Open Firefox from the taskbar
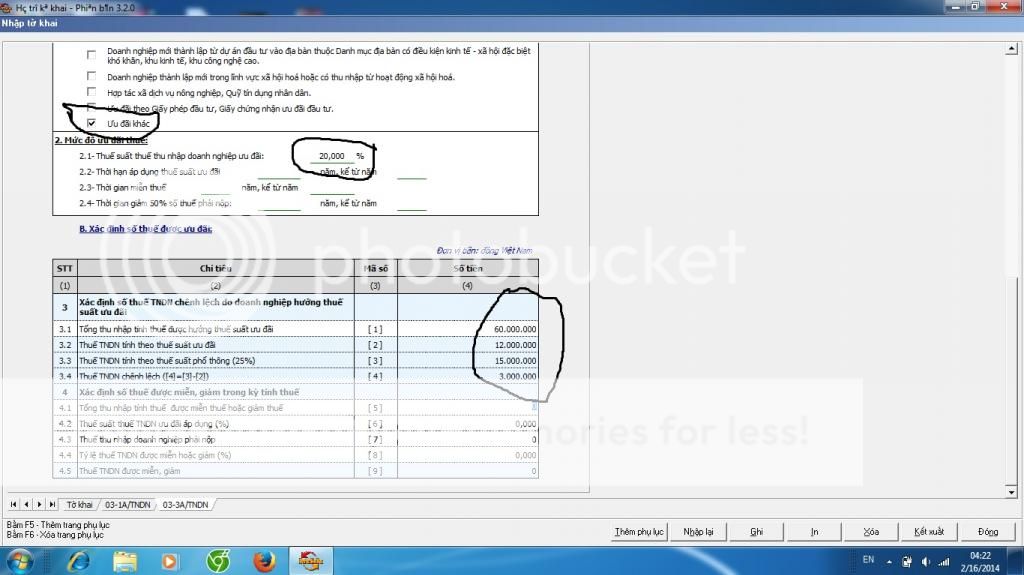 [262, 561]
